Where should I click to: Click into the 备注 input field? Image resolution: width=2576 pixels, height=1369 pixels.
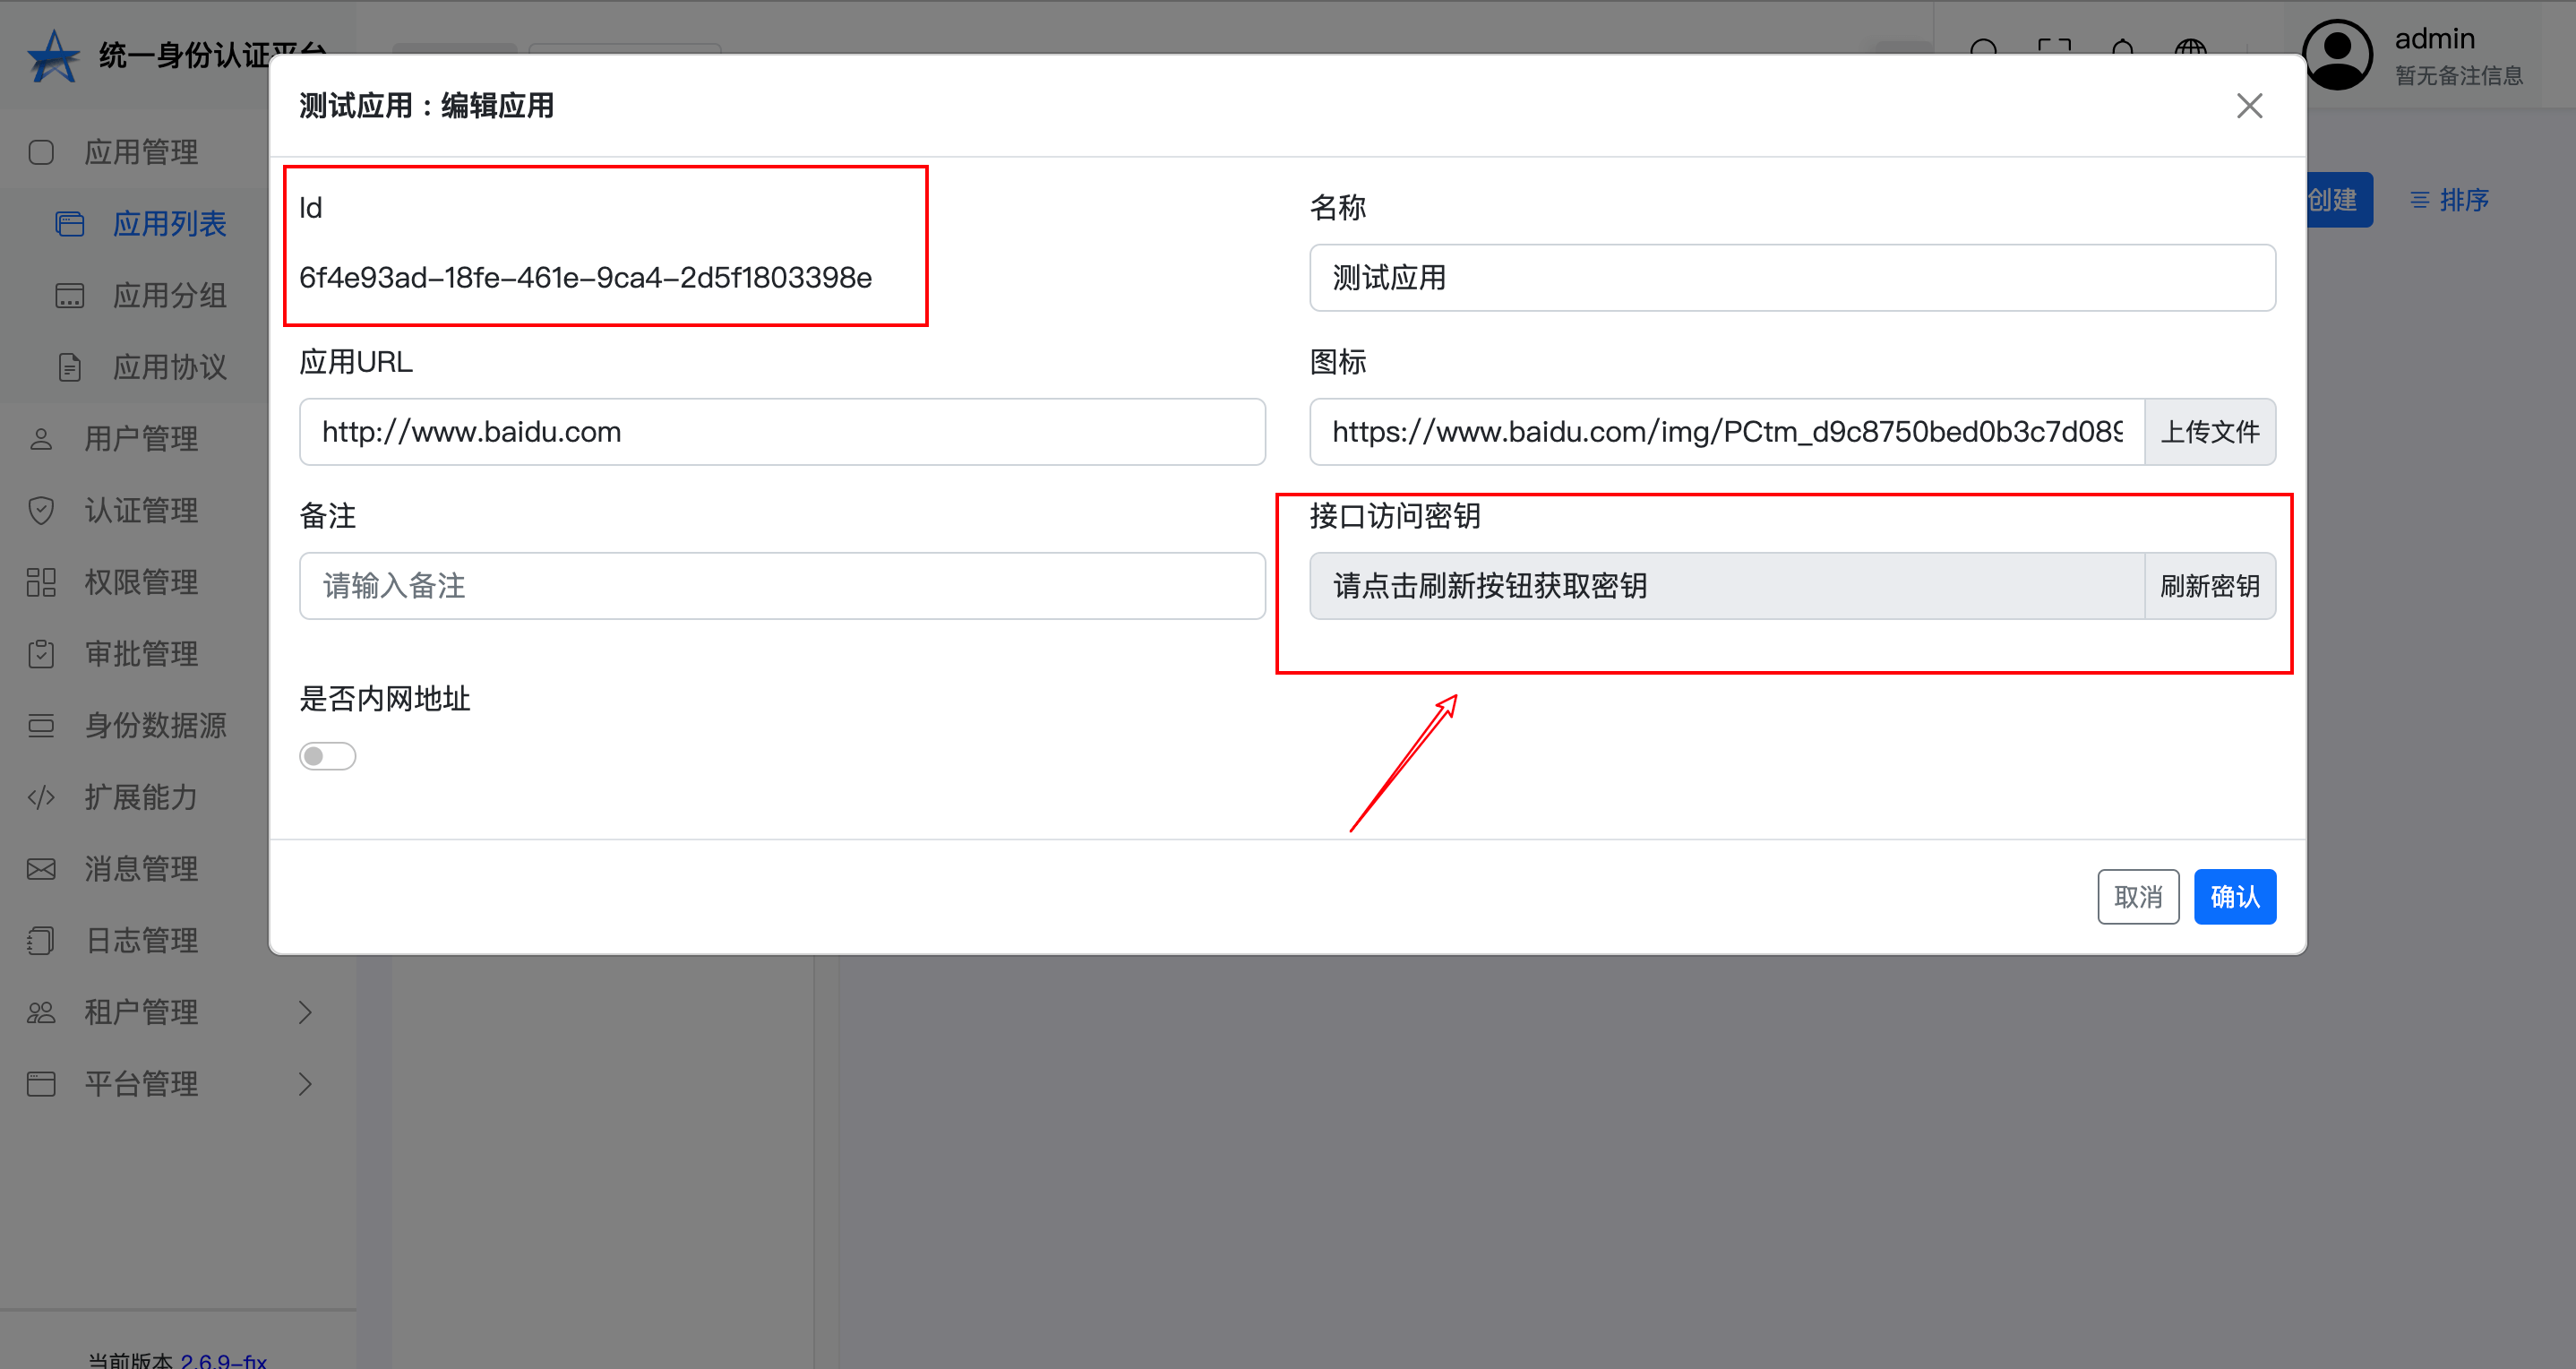(x=781, y=586)
